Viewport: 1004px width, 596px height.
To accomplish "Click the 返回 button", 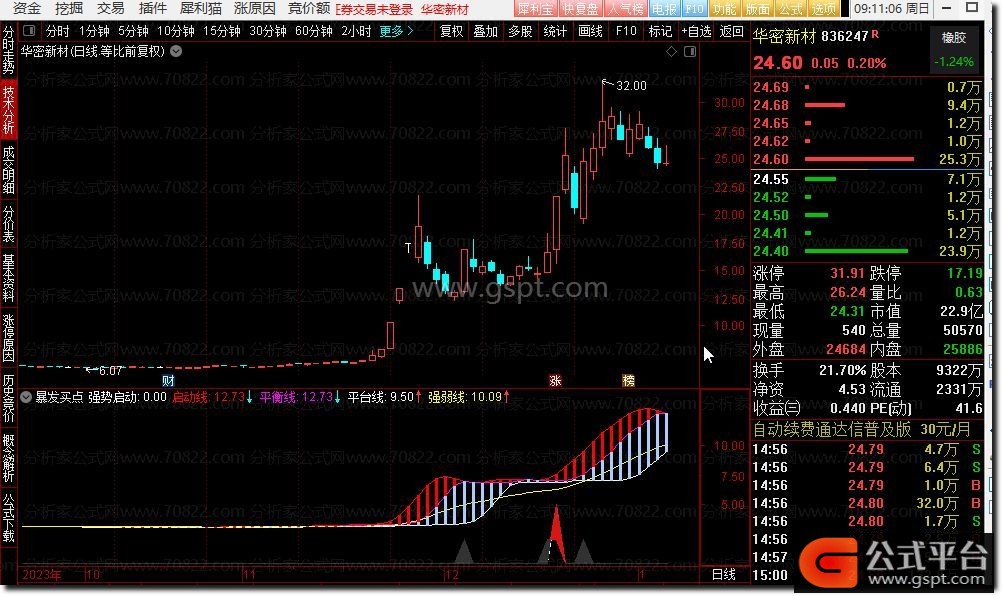I will click(x=731, y=31).
